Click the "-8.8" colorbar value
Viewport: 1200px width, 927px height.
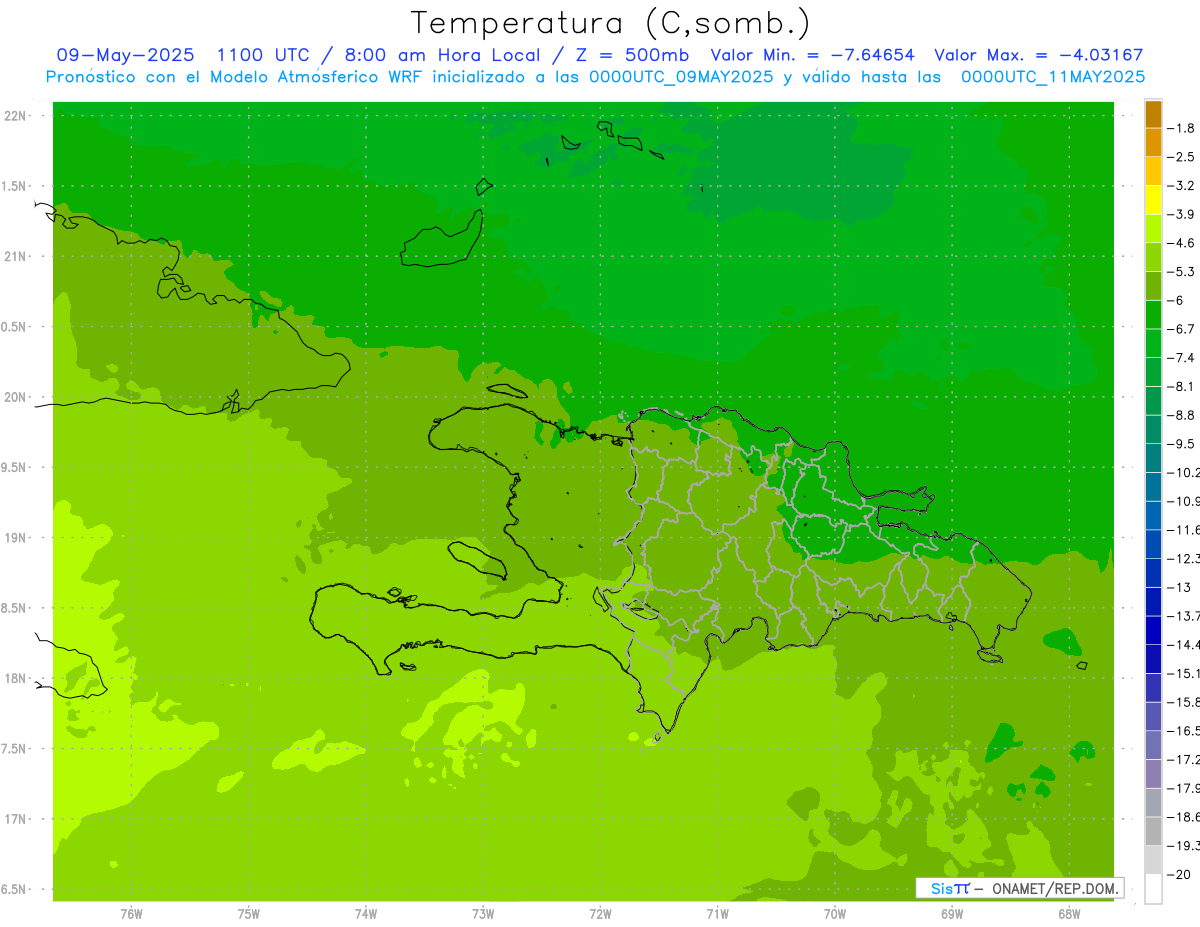coord(1183,415)
